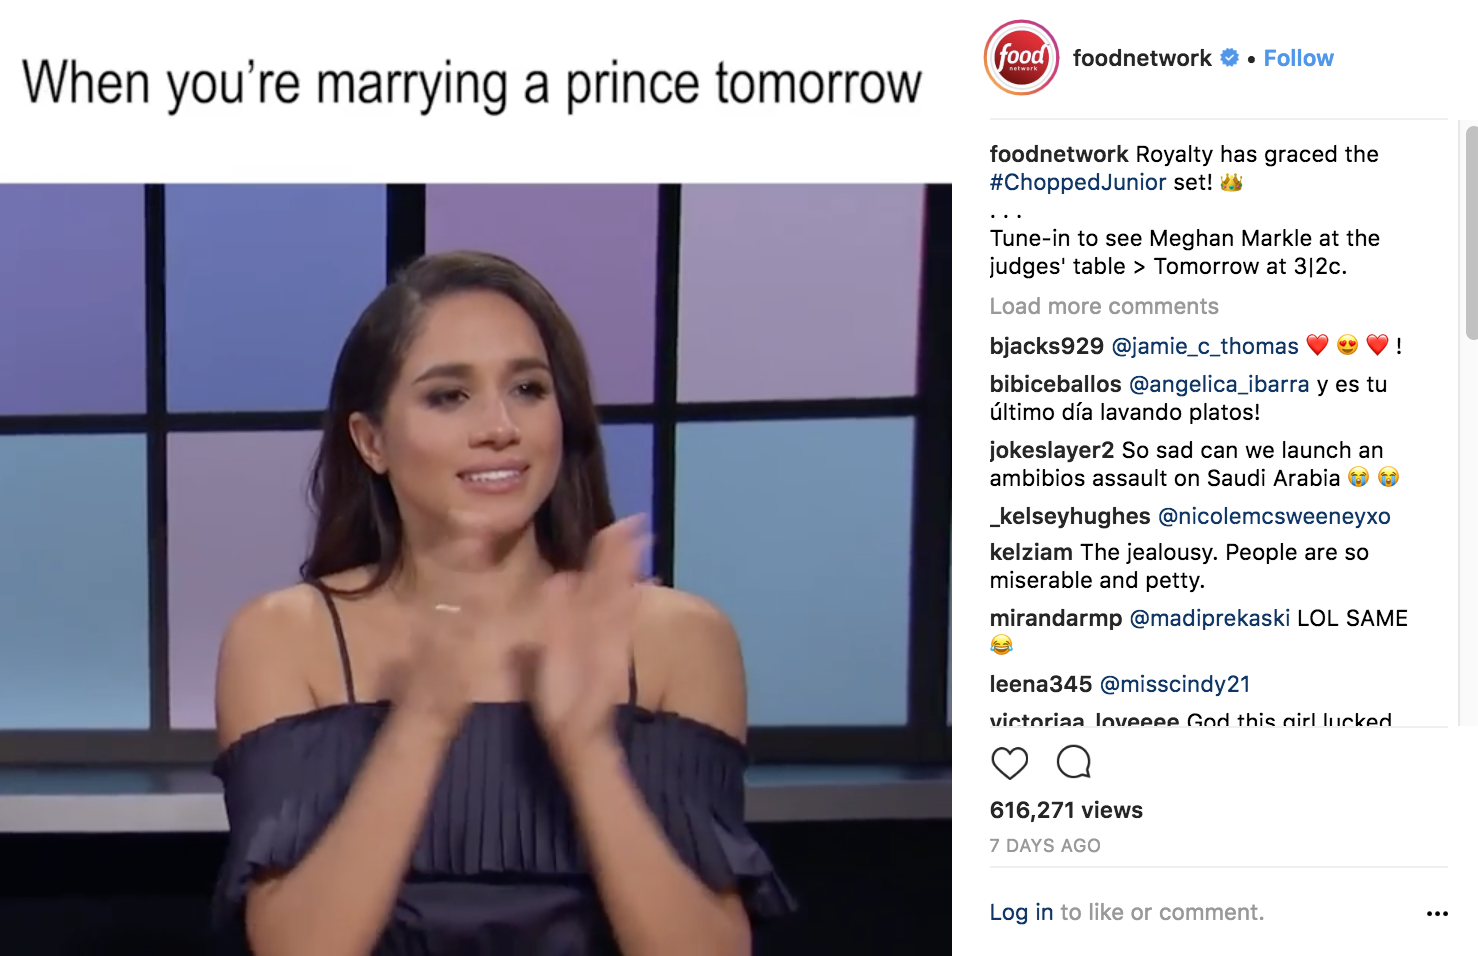Open the three-dot more options menu
Image resolution: width=1478 pixels, height=956 pixels.
pyautogui.click(x=1437, y=913)
